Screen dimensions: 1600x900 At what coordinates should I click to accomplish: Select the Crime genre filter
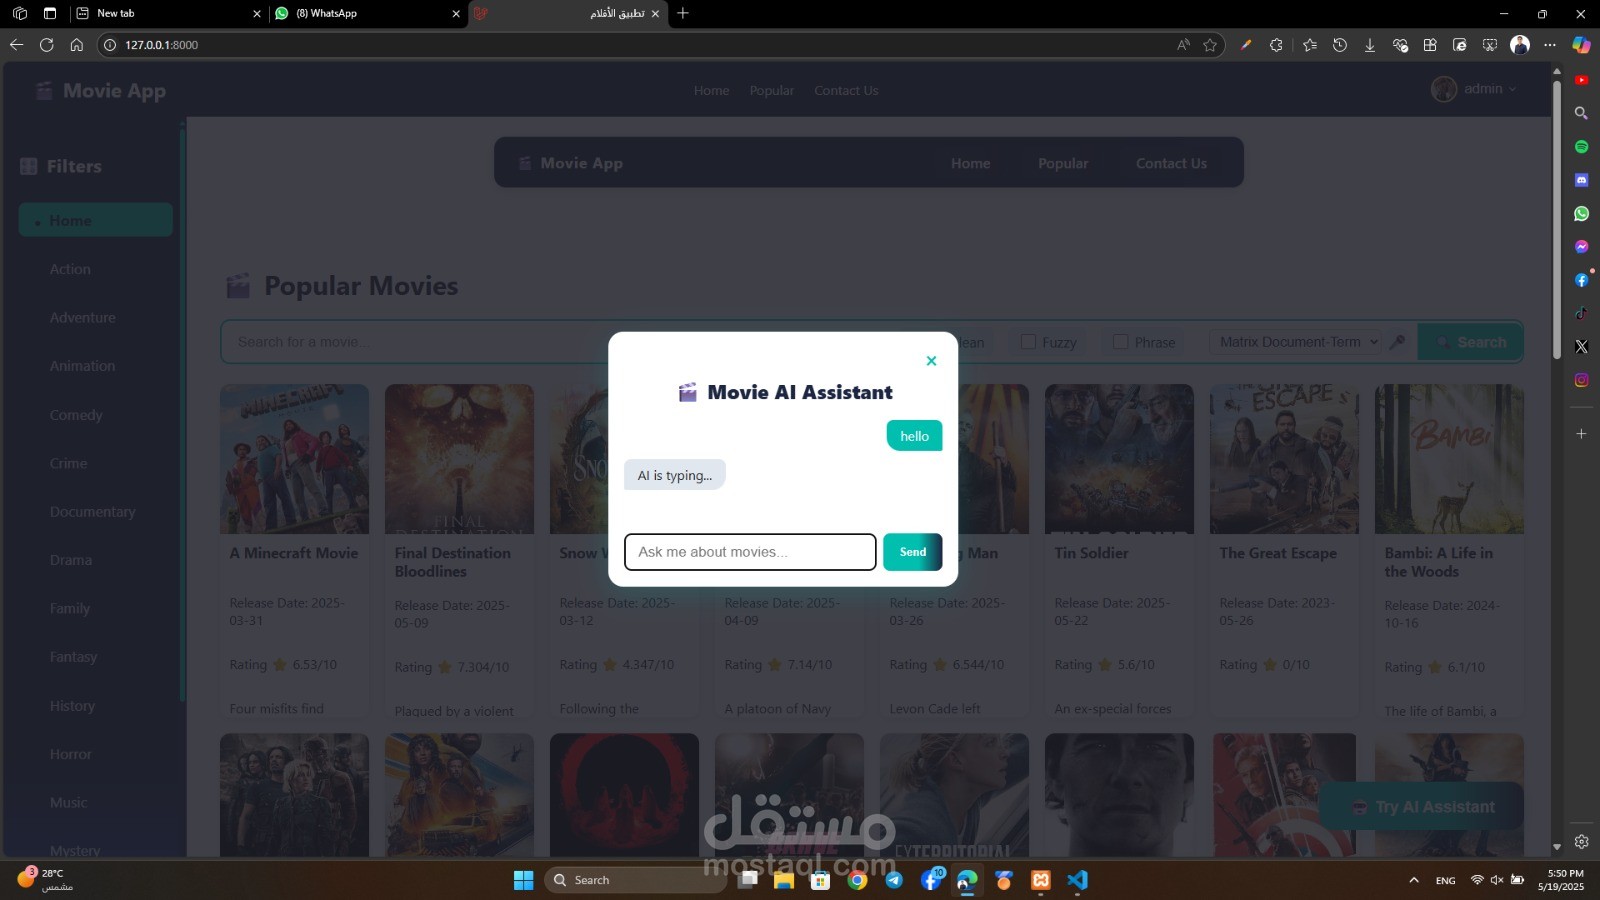pos(68,463)
